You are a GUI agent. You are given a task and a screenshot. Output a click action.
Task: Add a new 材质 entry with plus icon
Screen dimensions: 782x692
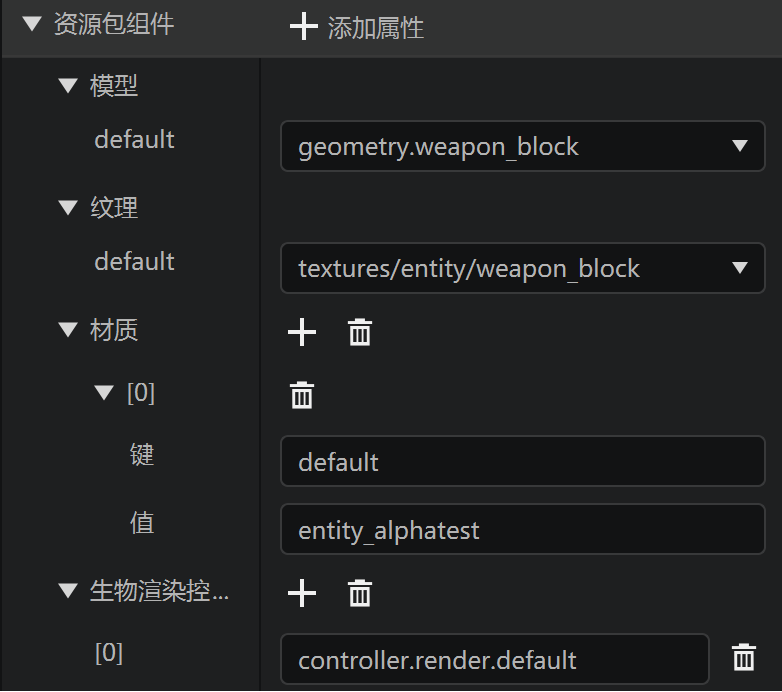pyautogui.click(x=302, y=332)
